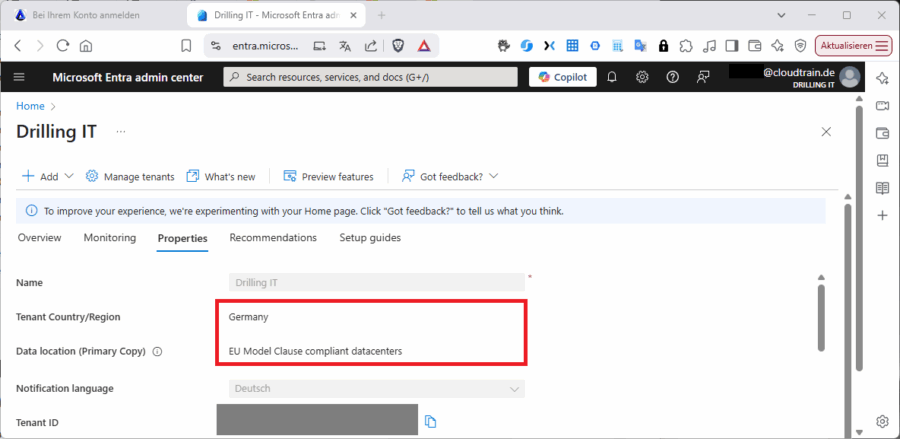
Task: Open the cast media icon in address bar
Action: [319, 46]
